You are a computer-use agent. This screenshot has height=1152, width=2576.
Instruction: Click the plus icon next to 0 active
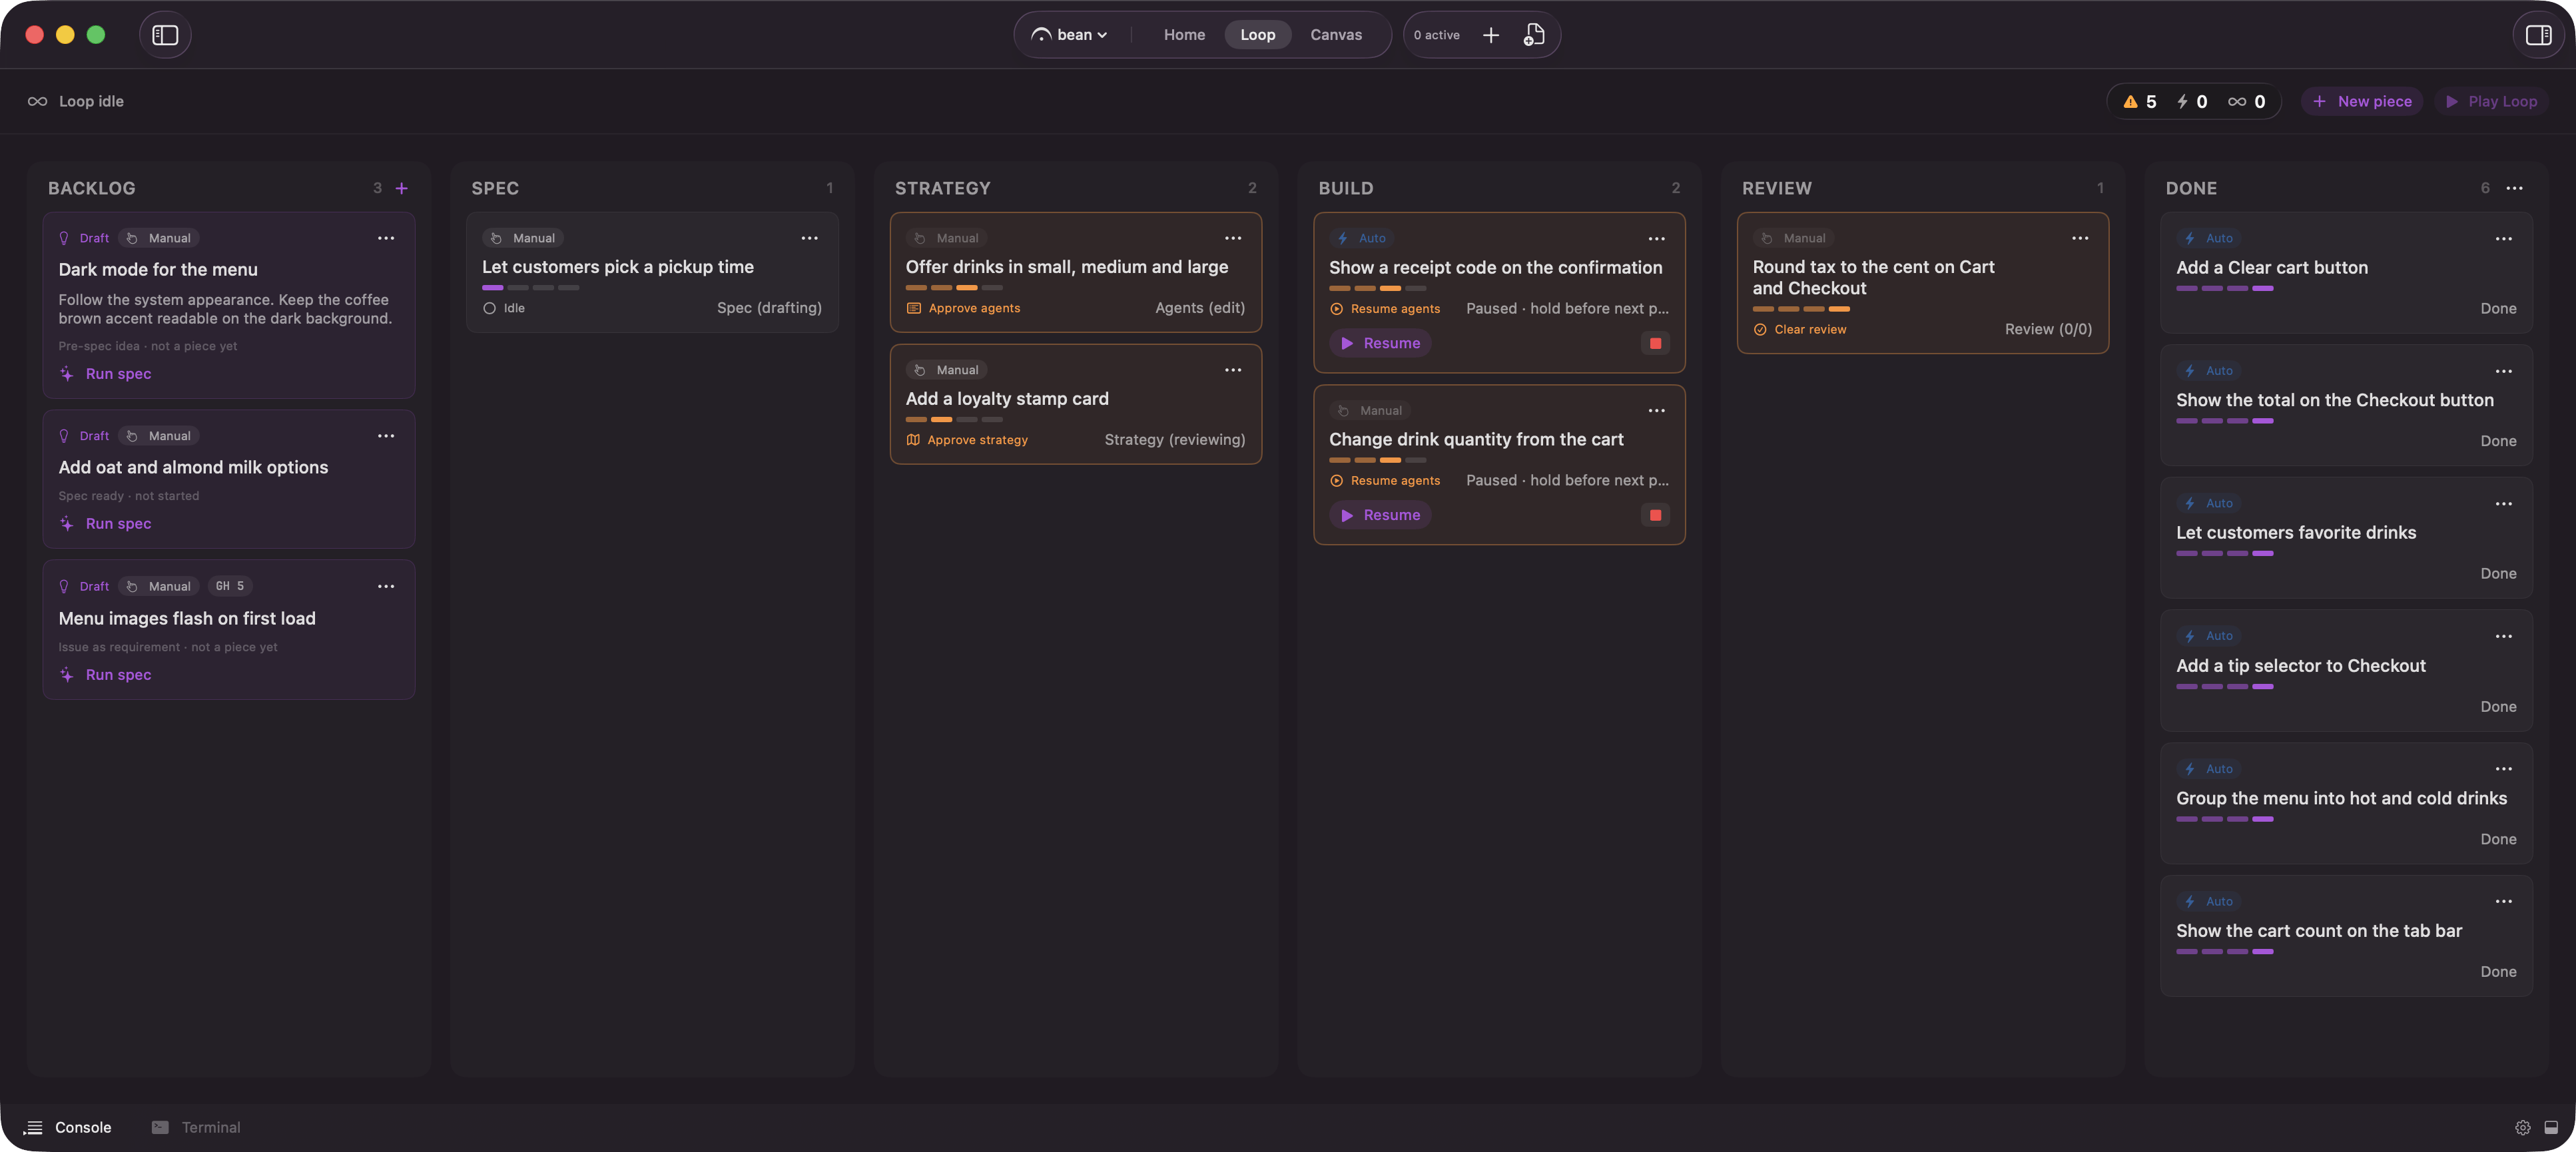1490,35
